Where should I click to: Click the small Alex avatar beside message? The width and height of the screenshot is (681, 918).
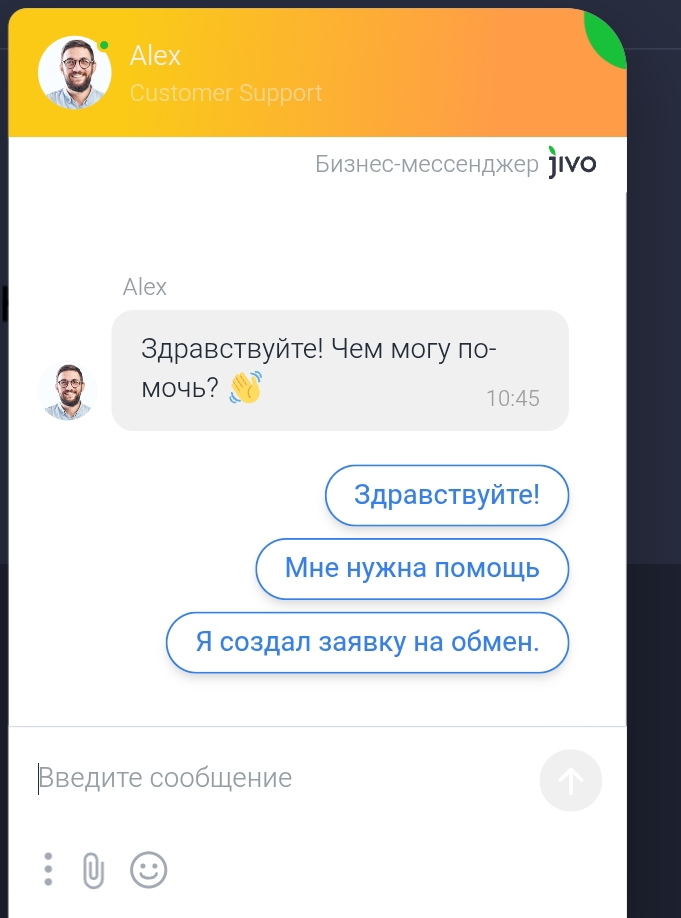pos(67,391)
